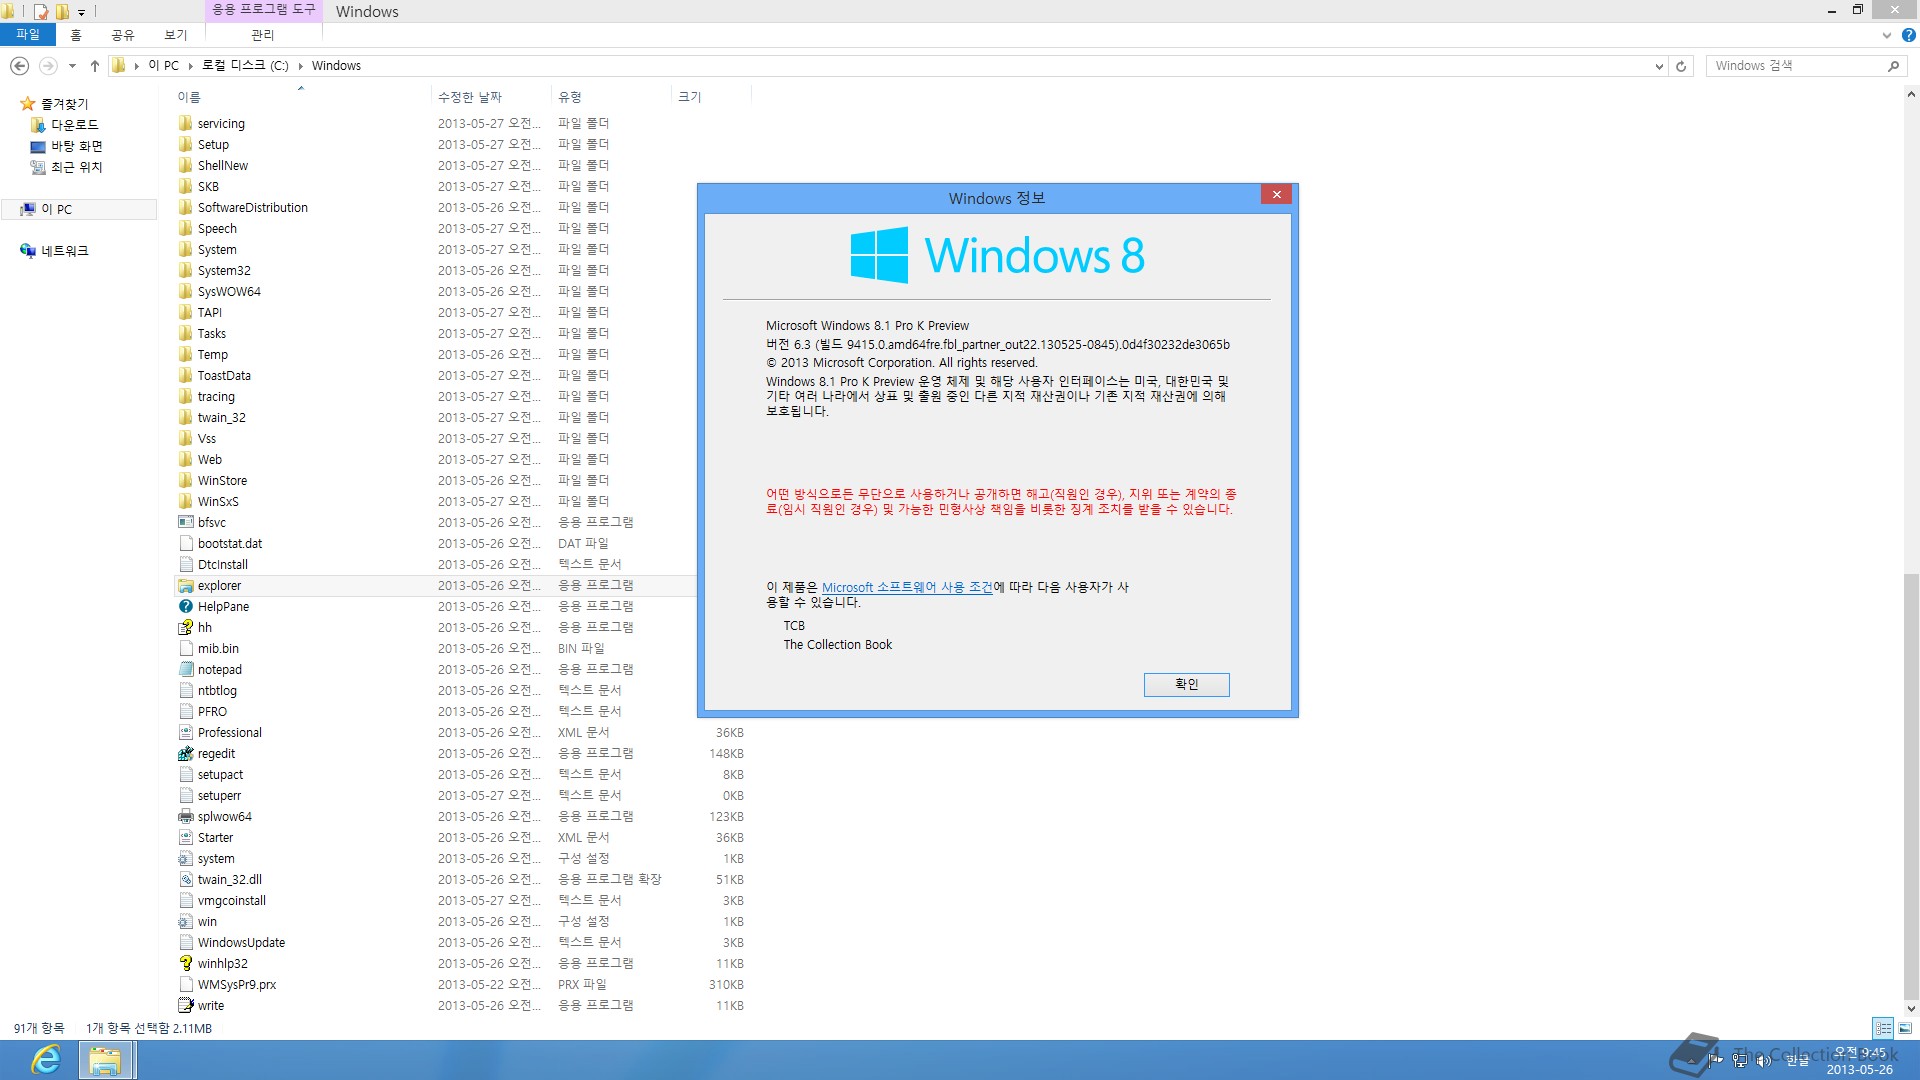Select the WMSysPr9.prx file
1920x1080 pixels.
[237, 985]
